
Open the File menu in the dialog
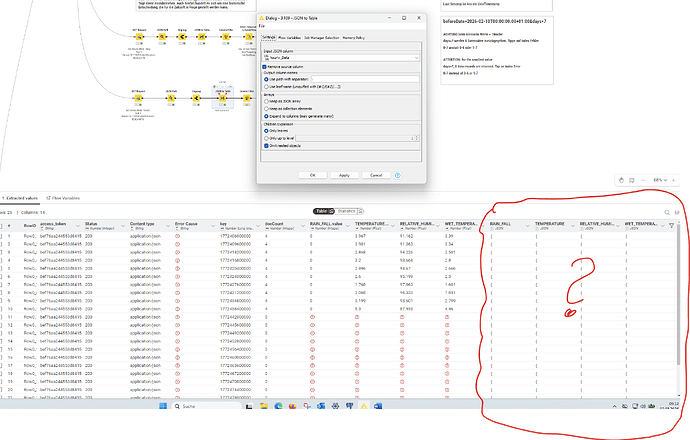click(262, 26)
